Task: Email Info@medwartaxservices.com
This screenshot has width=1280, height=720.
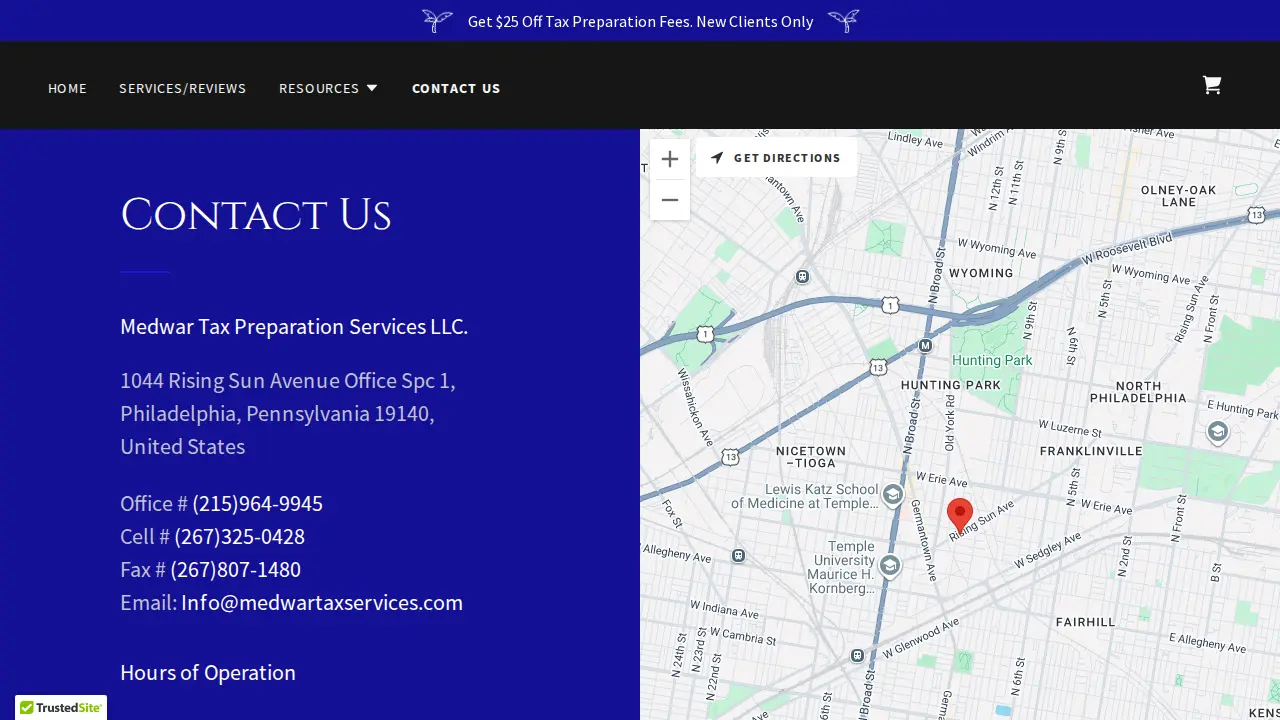Action: (322, 602)
